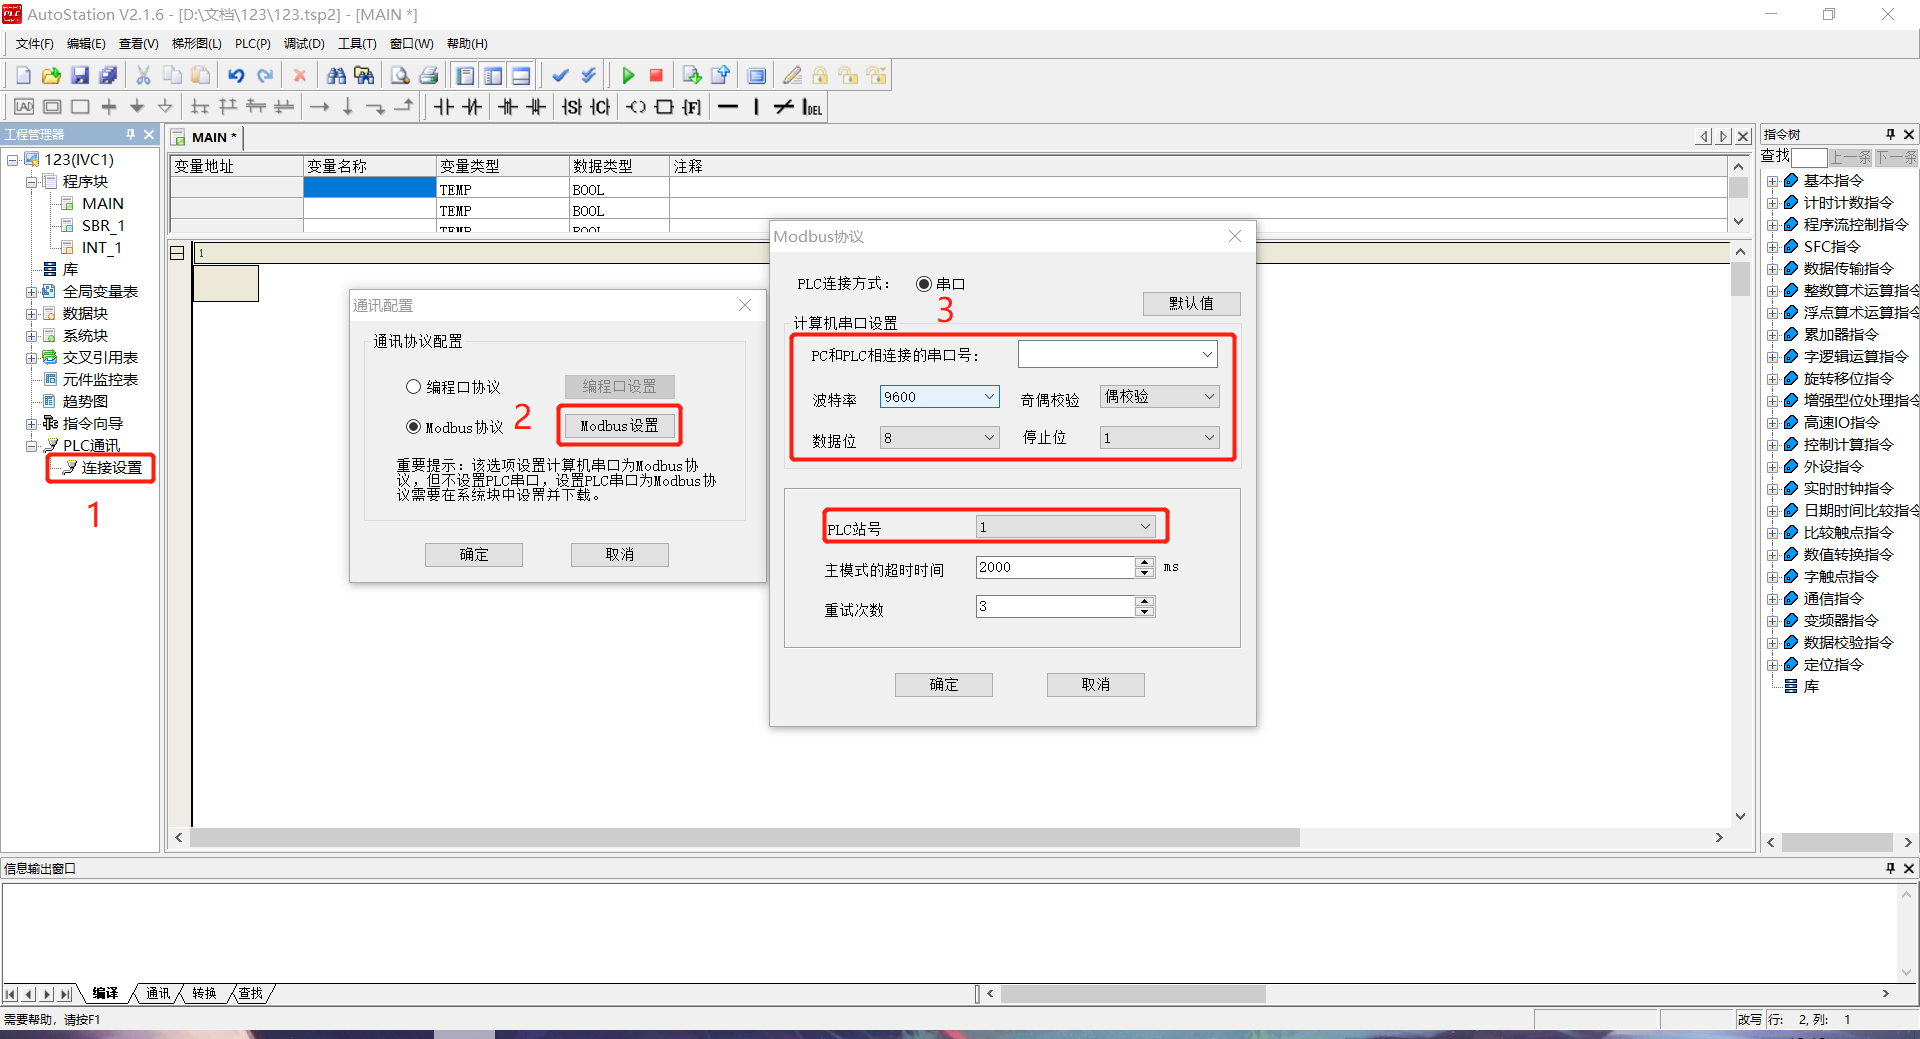The width and height of the screenshot is (1920, 1039).
Task: Select the 串口 connection radio button
Action: pyautogui.click(x=924, y=284)
